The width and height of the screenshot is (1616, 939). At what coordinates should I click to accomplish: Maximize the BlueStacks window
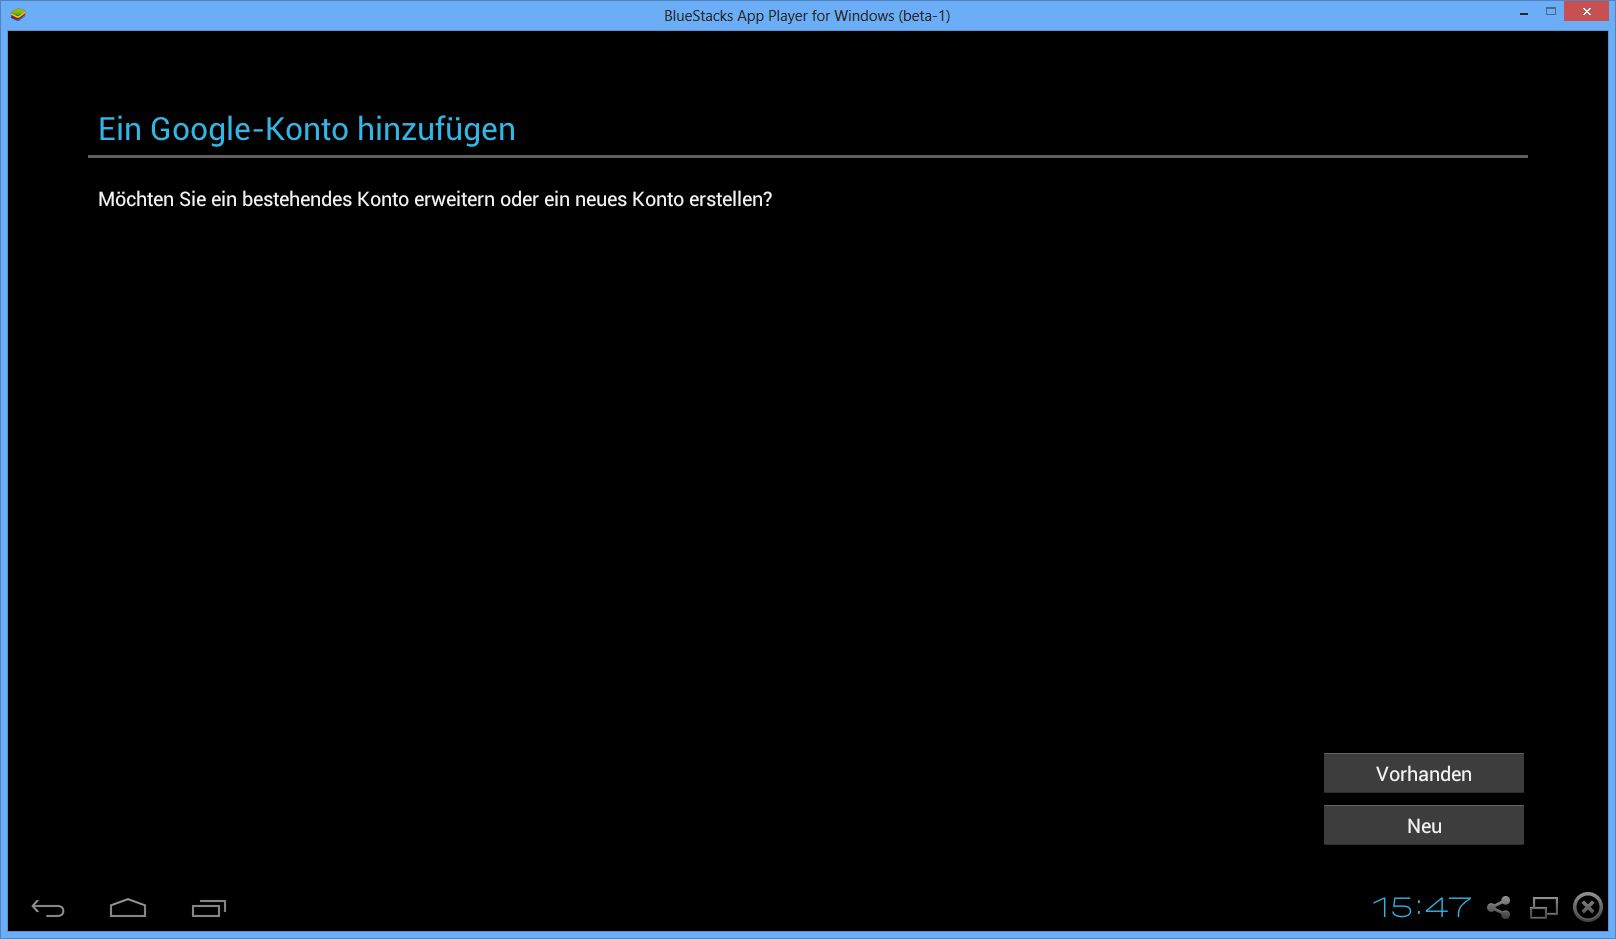1551,12
